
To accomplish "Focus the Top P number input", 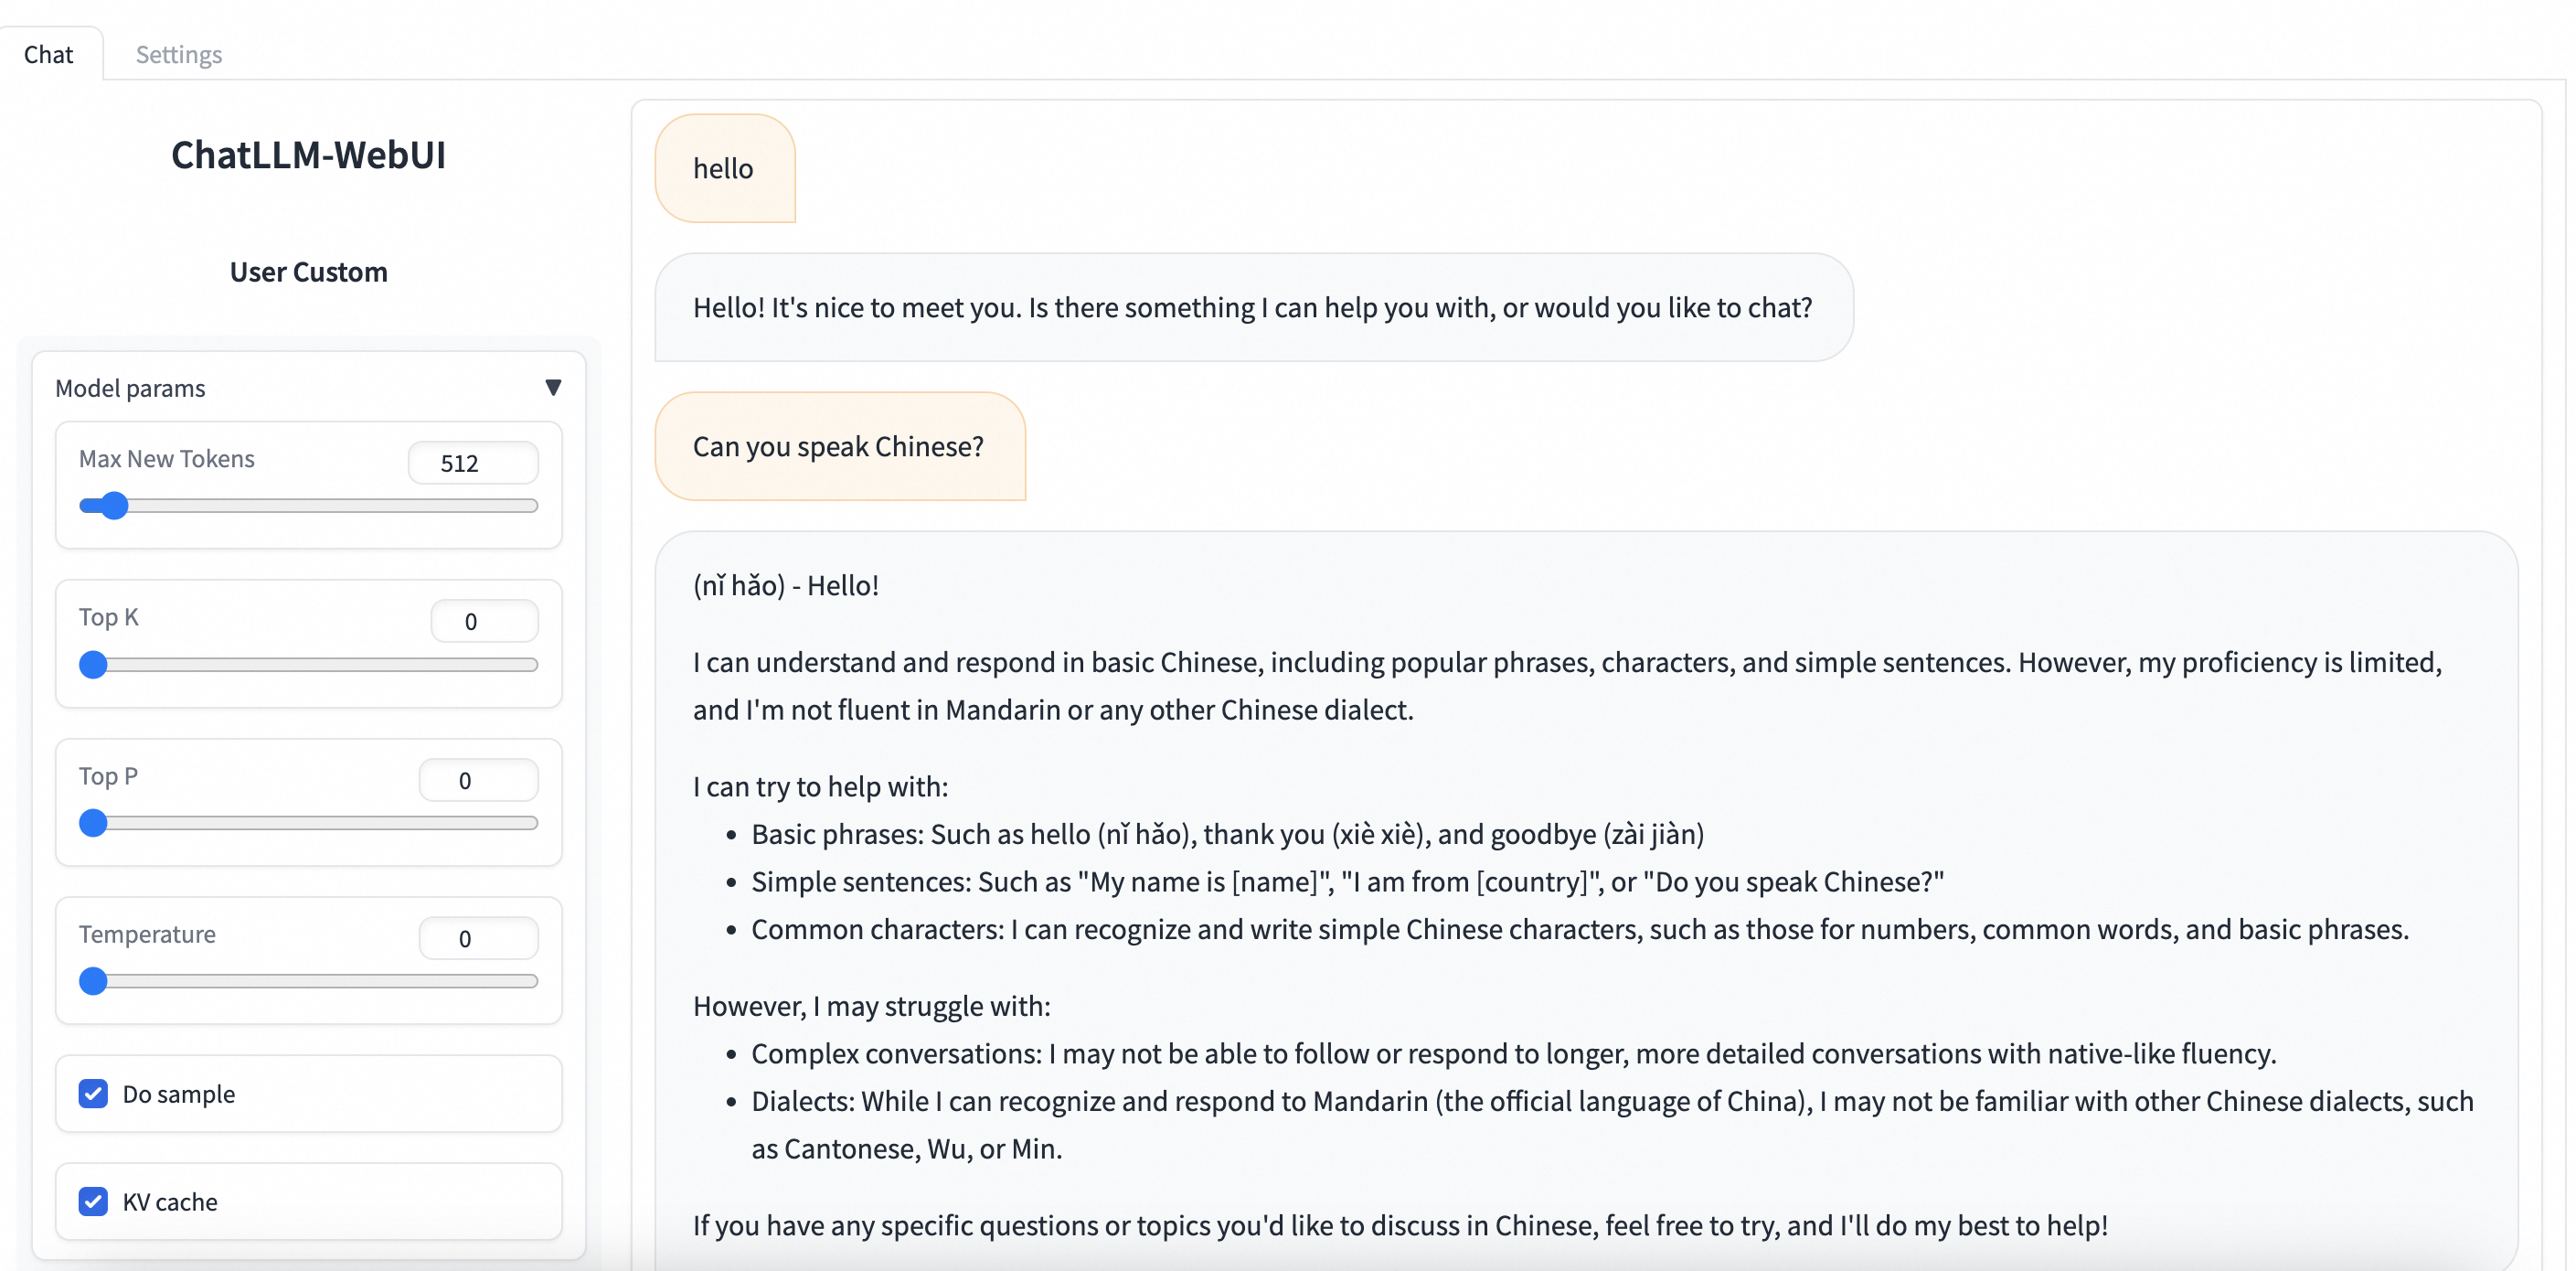I will coord(478,780).
